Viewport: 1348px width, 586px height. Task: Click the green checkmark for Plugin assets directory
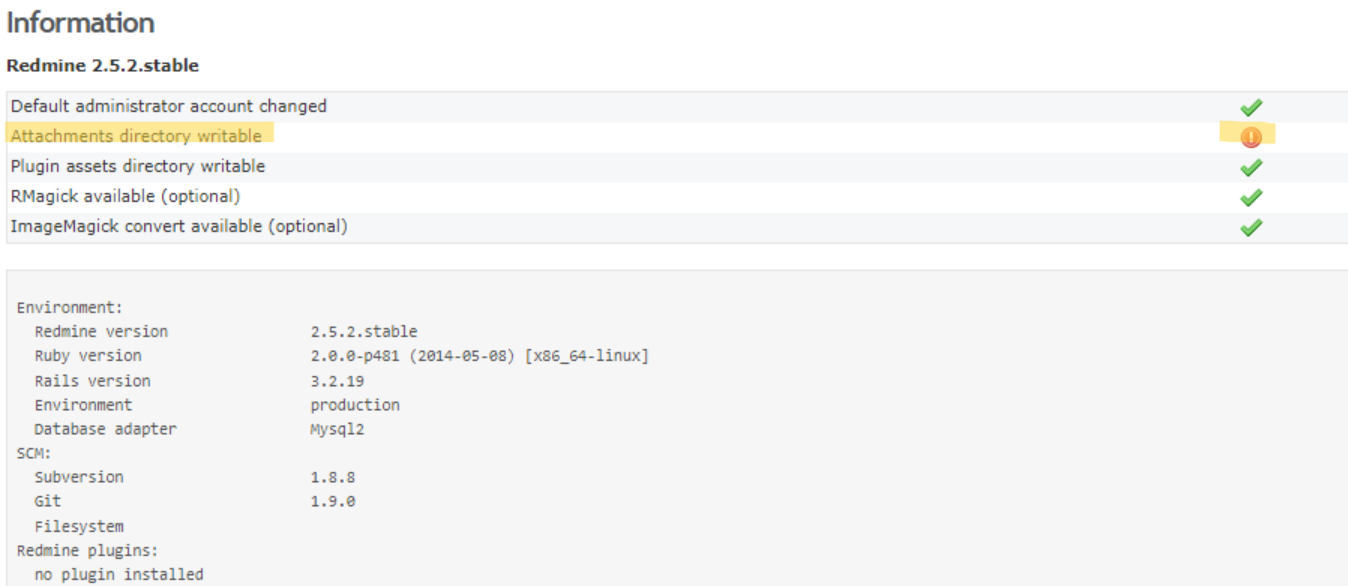click(1250, 167)
